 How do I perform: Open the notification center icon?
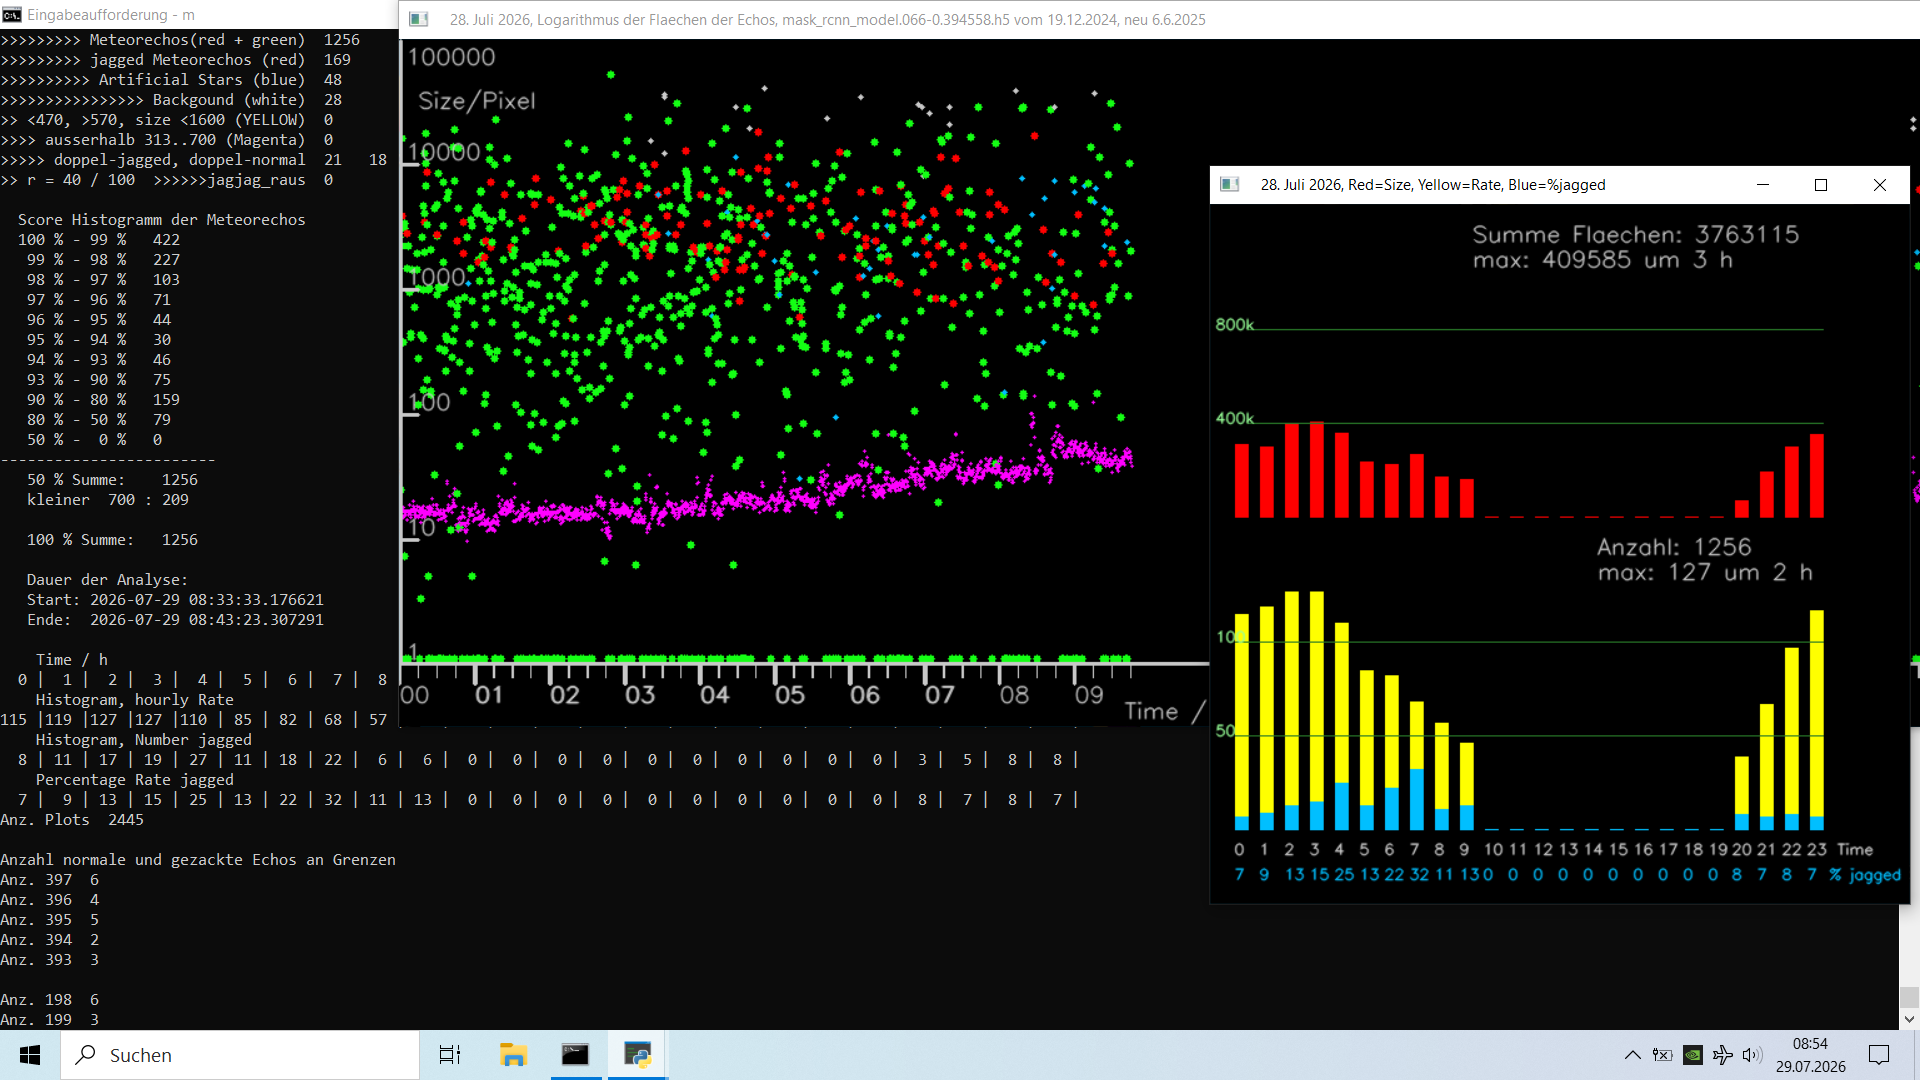coord(1879,1055)
